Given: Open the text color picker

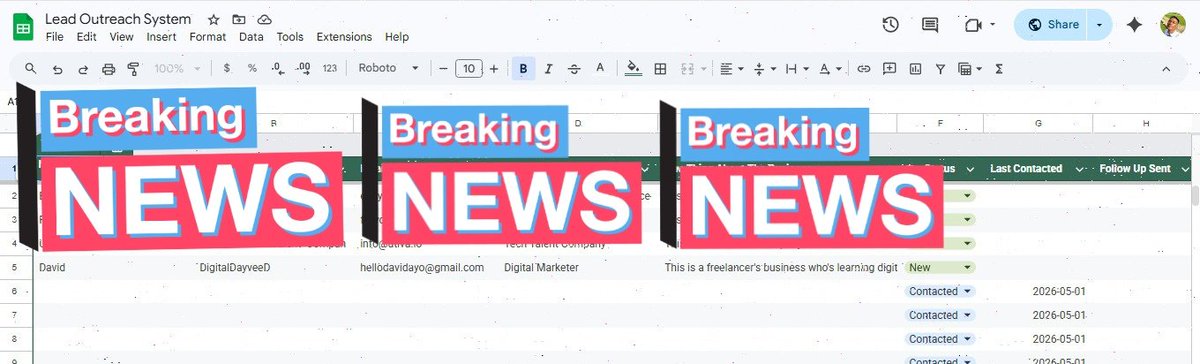Looking at the screenshot, I should click(600, 69).
